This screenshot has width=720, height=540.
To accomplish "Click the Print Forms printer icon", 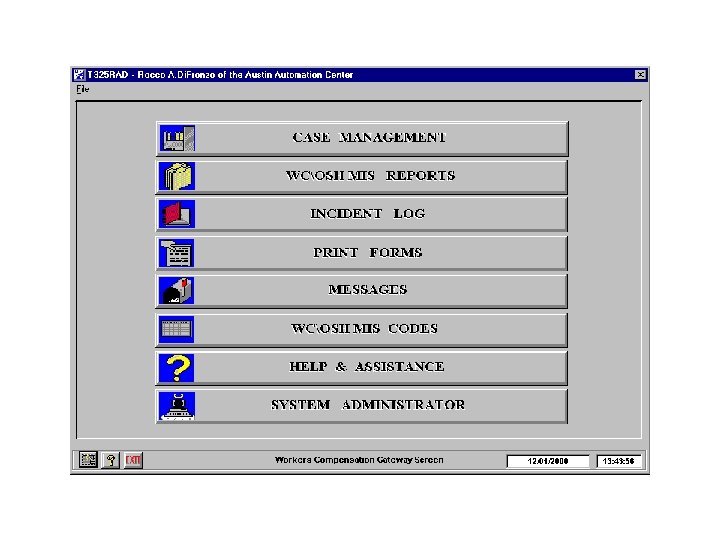I will 177,253.
